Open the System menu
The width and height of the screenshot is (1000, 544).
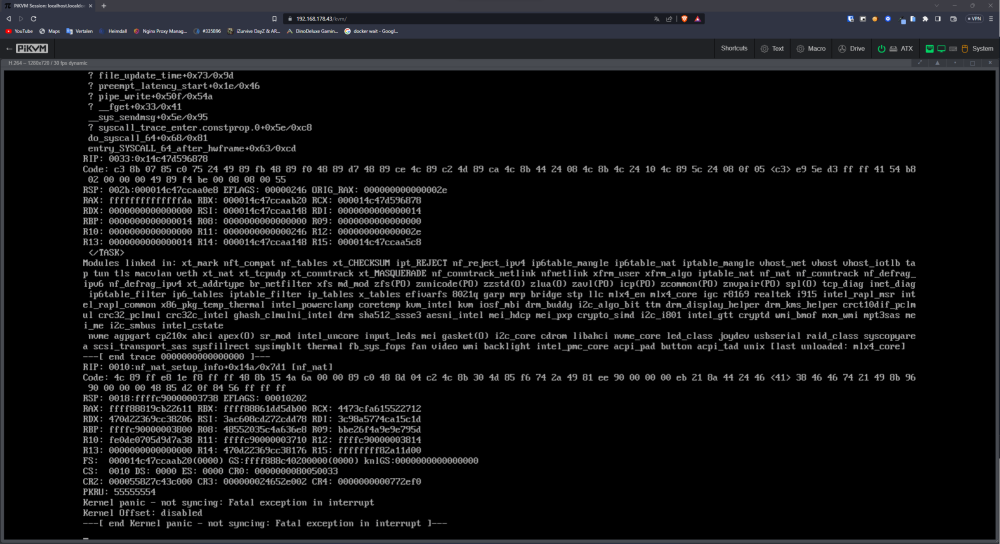959,48
